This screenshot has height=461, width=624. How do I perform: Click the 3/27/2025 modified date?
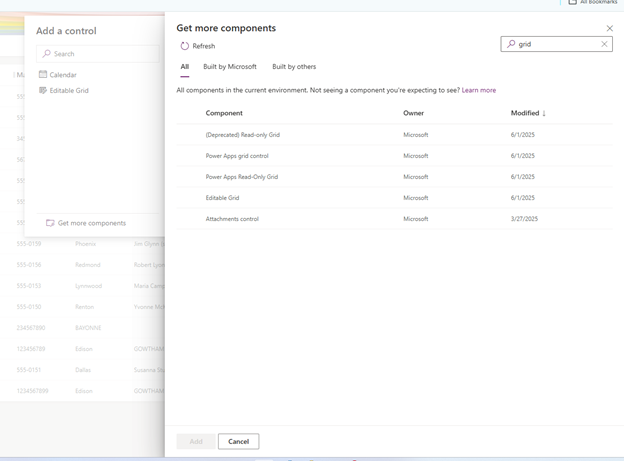click(524, 219)
